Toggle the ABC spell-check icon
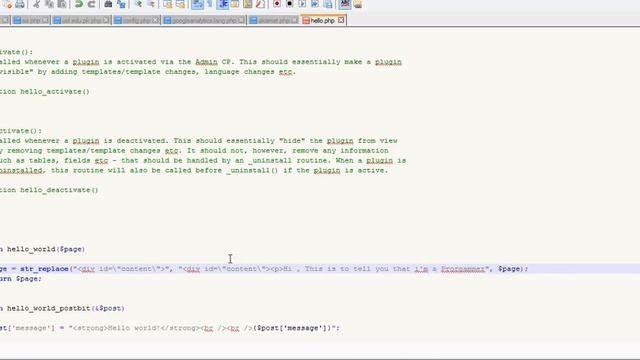Image resolution: width=640 pixels, height=360 pixels. tap(345, 4)
